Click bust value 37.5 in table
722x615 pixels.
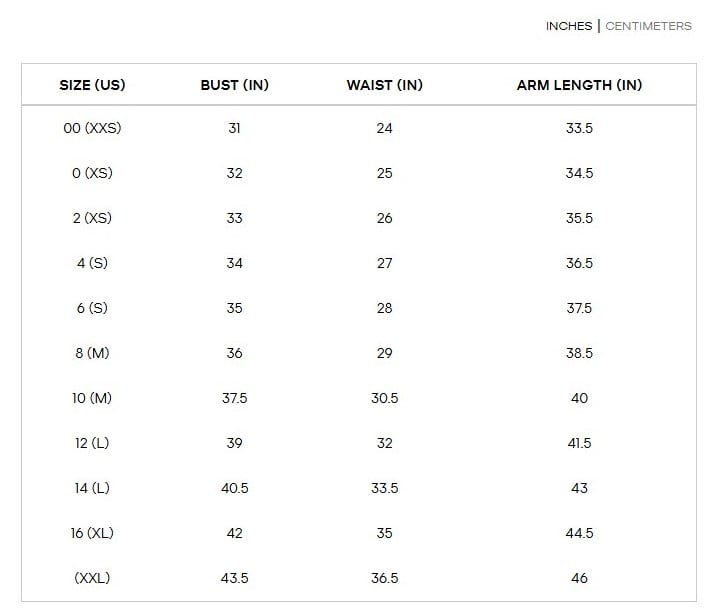tap(234, 398)
